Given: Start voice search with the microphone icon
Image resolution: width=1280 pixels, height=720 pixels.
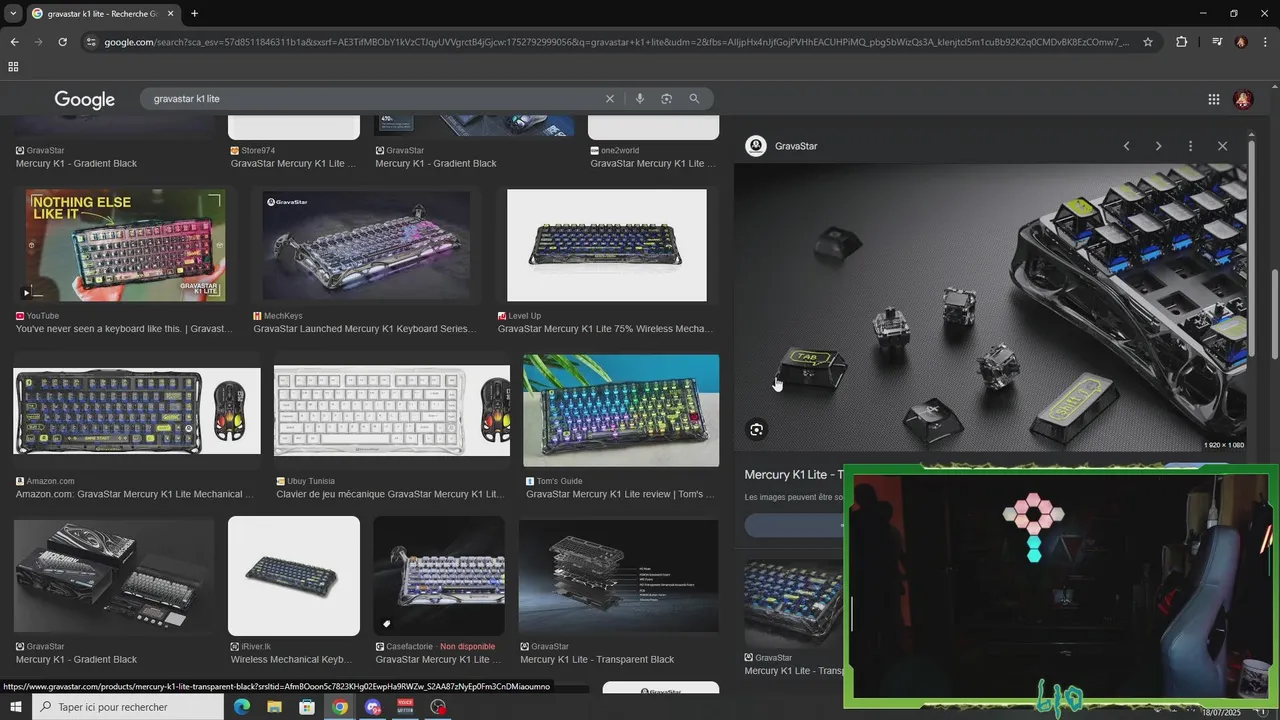Looking at the screenshot, I should pyautogui.click(x=639, y=99).
